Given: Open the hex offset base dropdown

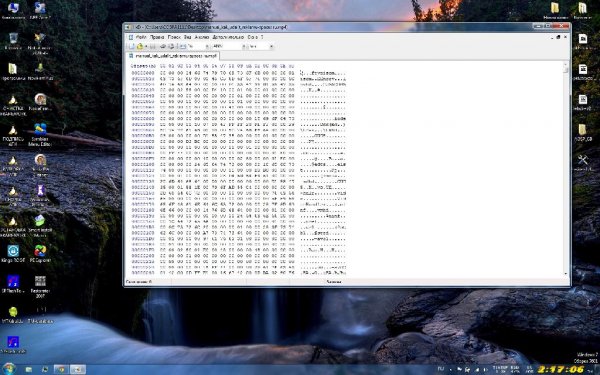Looking at the screenshot, I should tap(271, 46).
